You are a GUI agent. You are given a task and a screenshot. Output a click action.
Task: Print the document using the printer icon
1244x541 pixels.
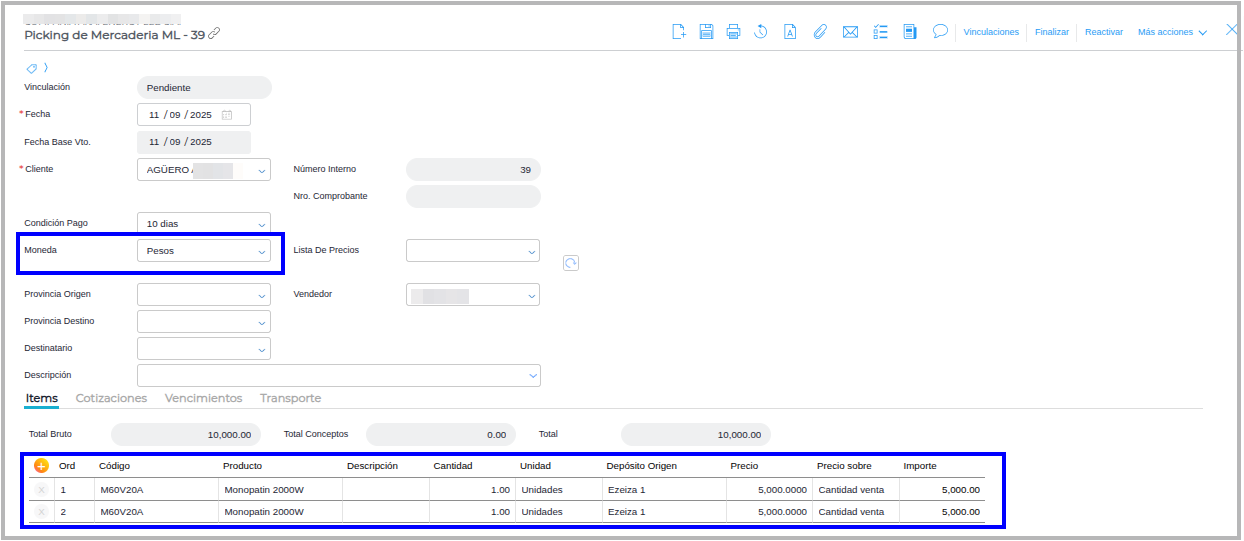click(733, 32)
